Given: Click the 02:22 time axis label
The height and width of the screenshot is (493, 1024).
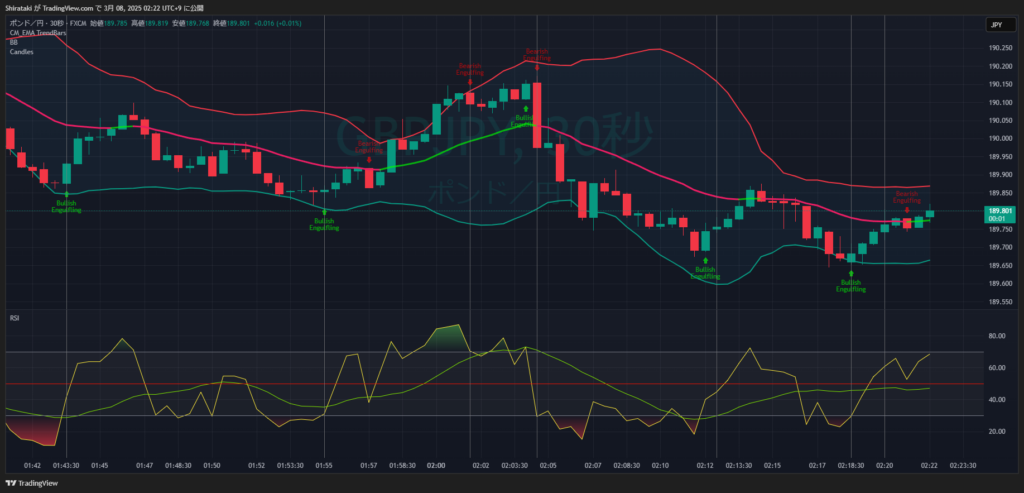Looking at the screenshot, I should pos(929,466).
